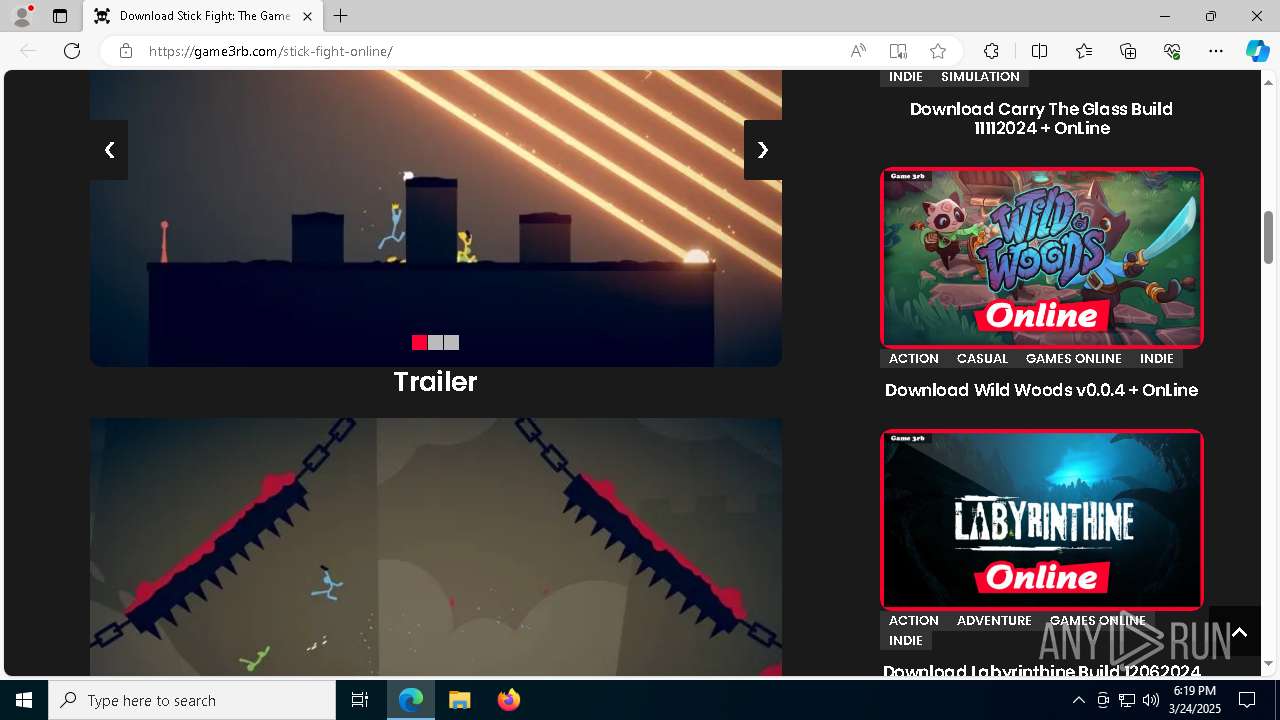Open INDIE tag under Wild Woods
The height and width of the screenshot is (720, 1280).
(x=1157, y=358)
